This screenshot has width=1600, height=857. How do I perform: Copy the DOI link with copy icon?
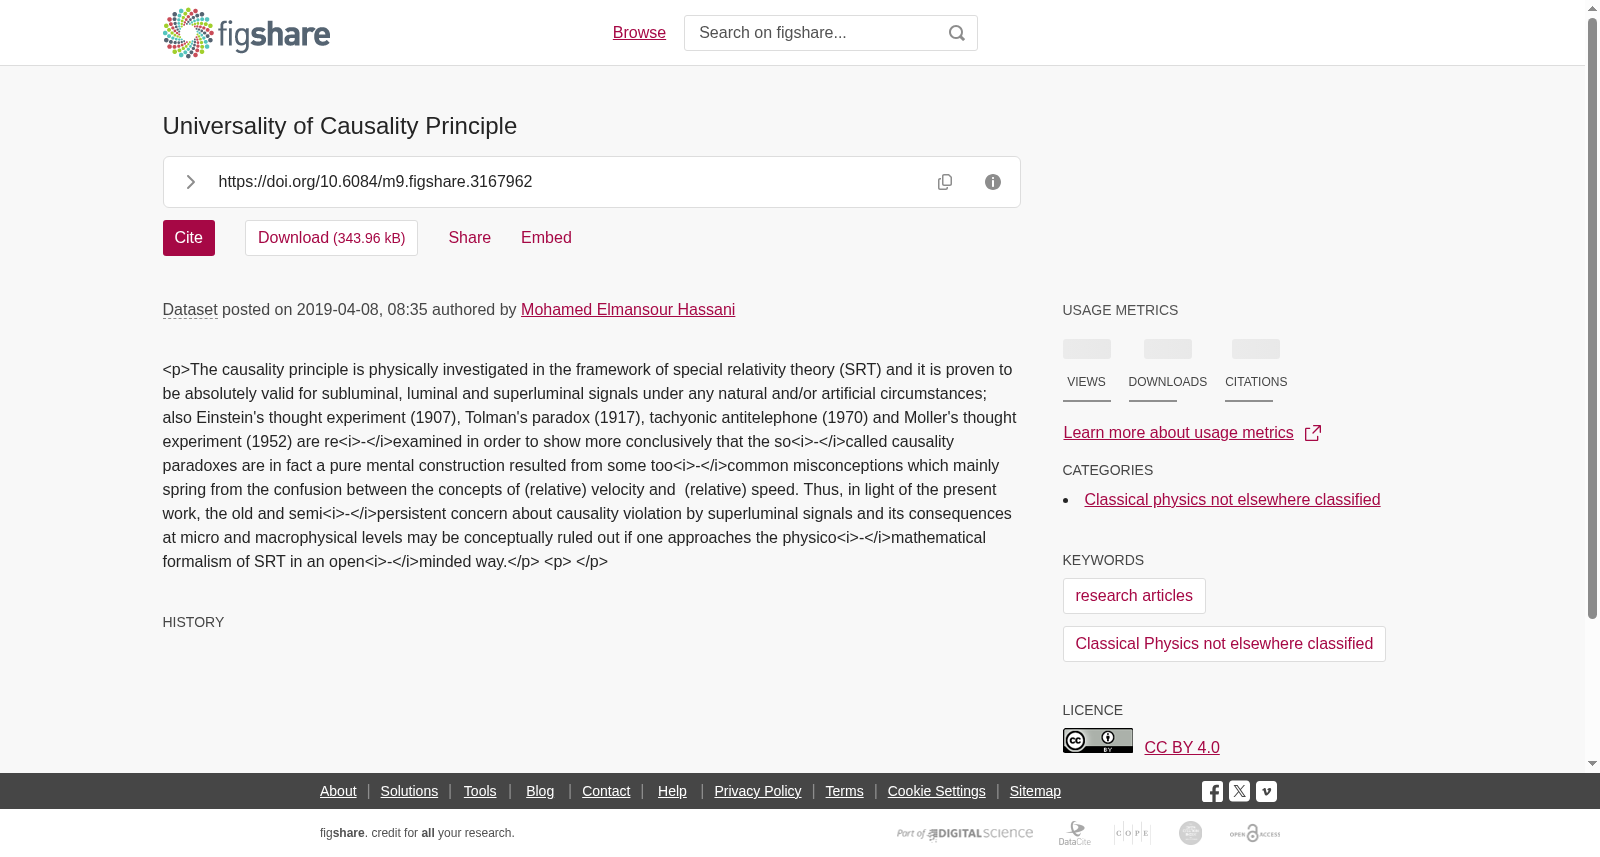pos(945,182)
